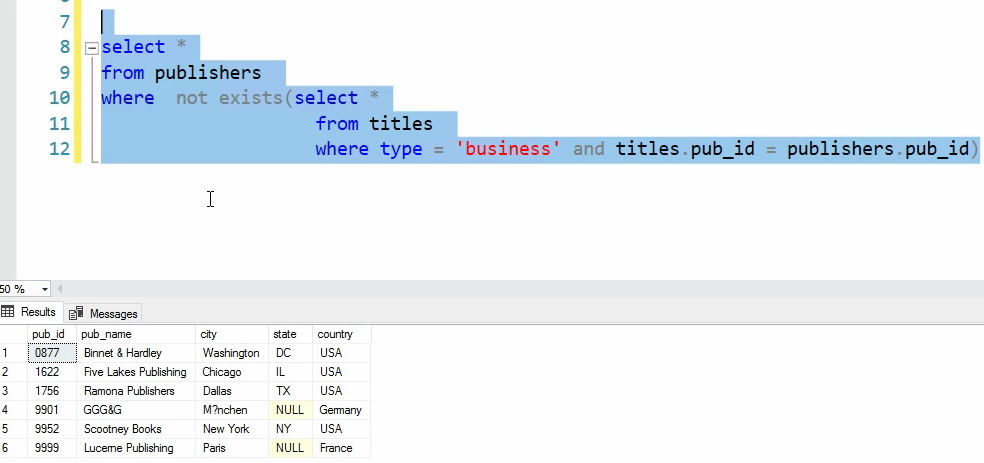Click the word publishers on line 9
984x463 pixels.
(208, 73)
